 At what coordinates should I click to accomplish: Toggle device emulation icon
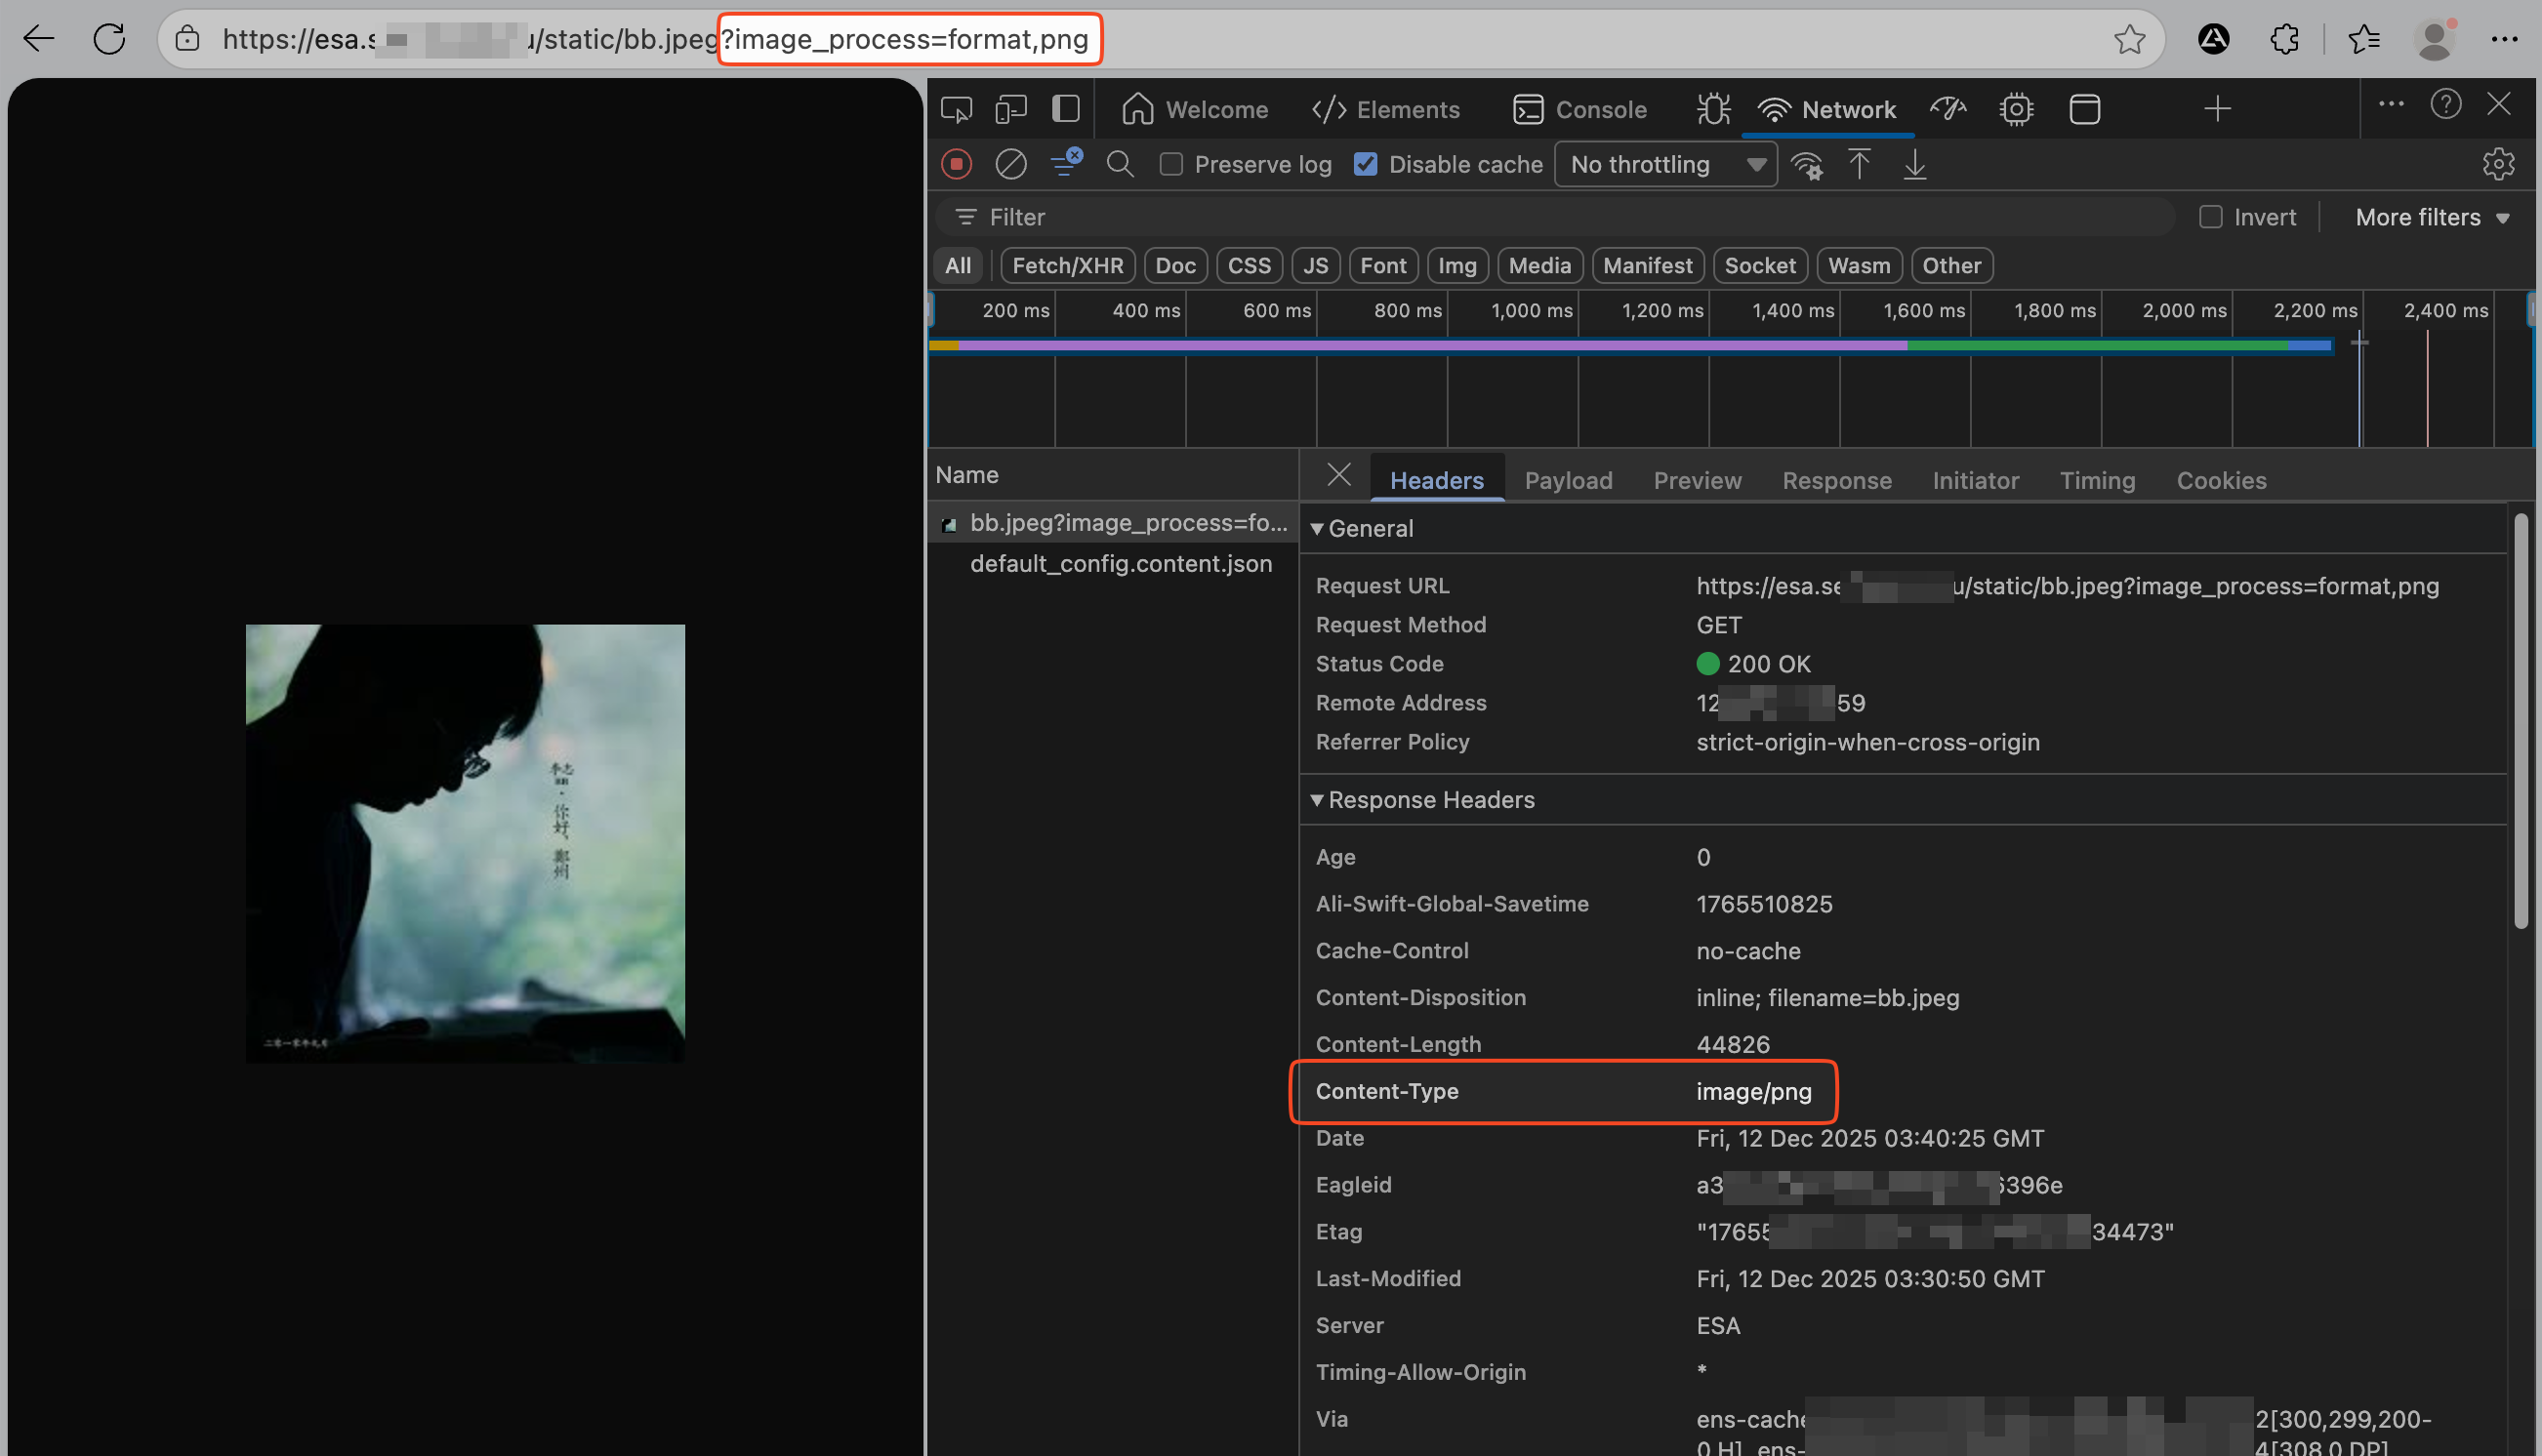pos(1011,109)
